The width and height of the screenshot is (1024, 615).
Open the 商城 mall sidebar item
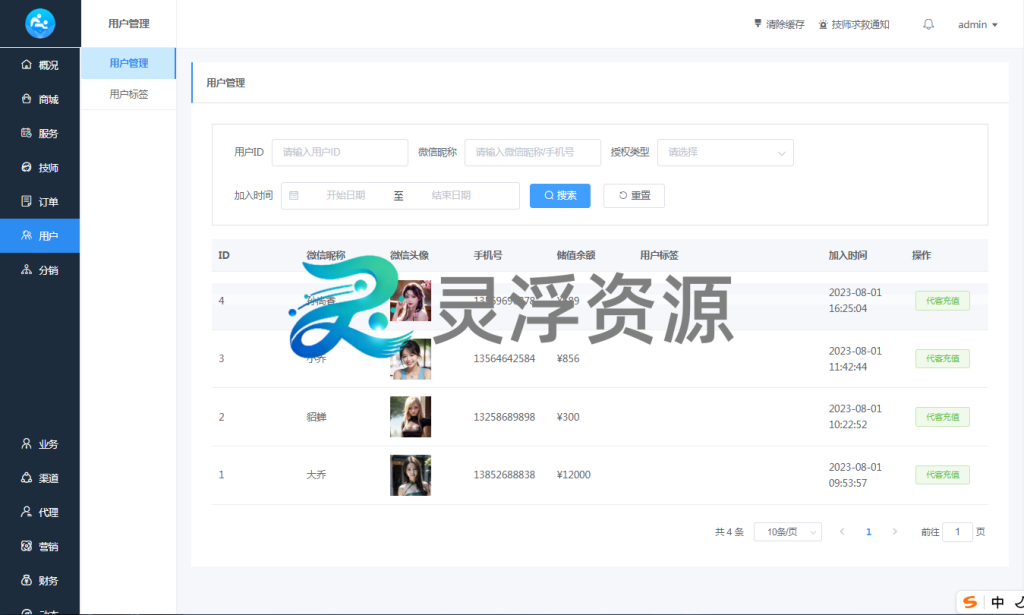pos(40,99)
